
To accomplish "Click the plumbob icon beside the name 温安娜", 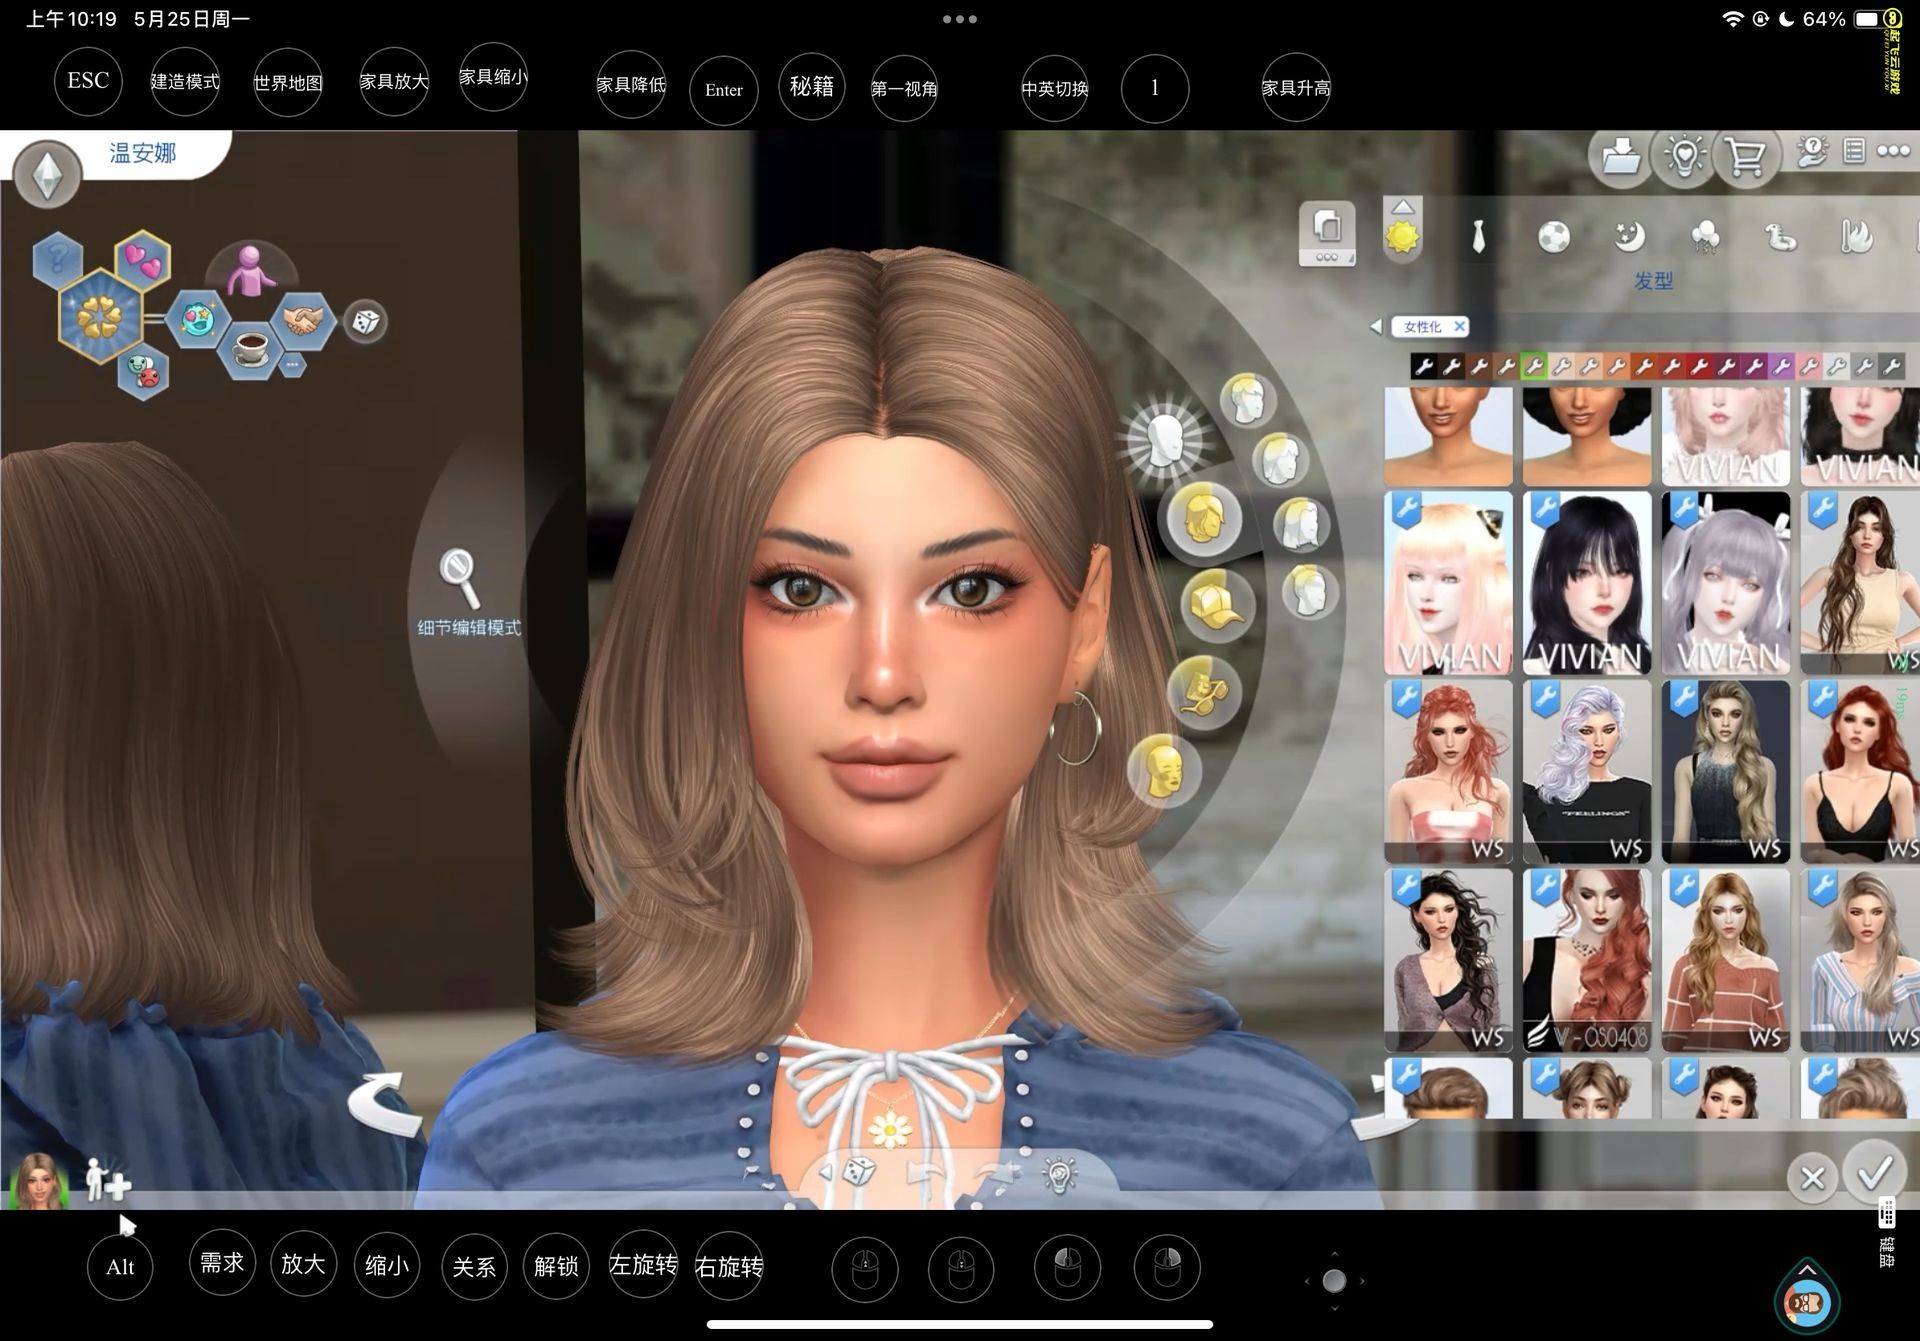I will coord(47,175).
